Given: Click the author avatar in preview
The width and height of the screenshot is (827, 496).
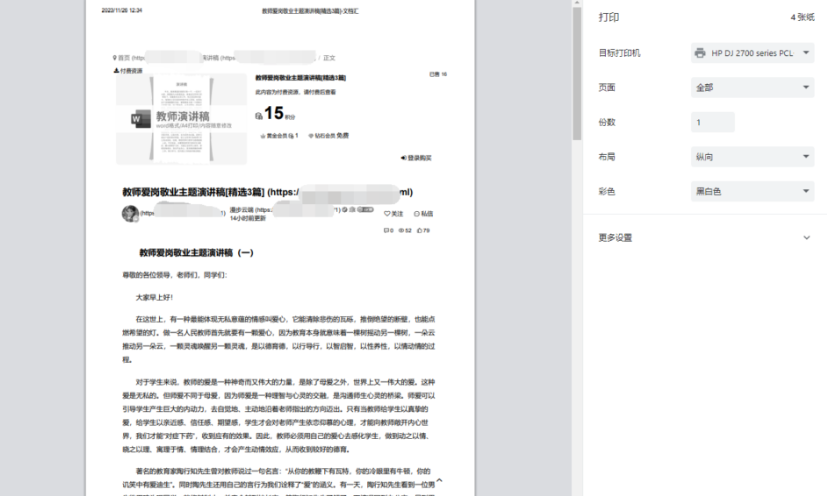Looking at the screenshot, I should [x=130, y=214].
